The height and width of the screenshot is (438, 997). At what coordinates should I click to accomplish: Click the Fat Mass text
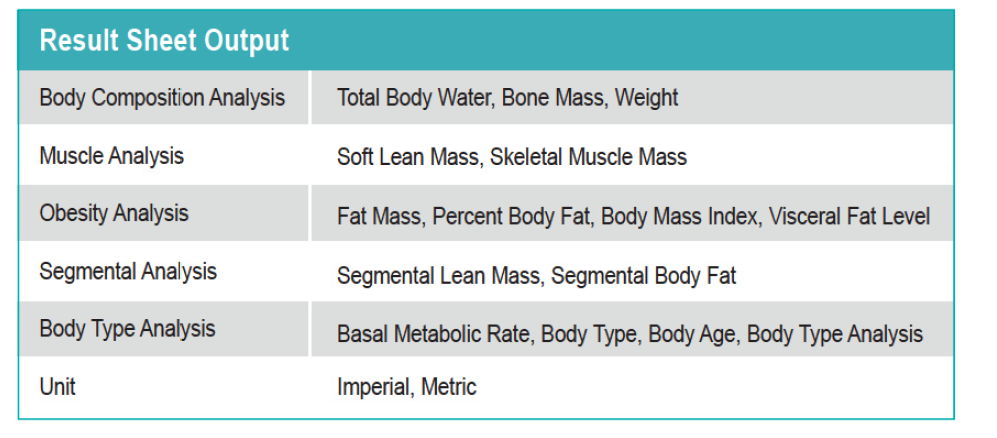[x=378, y=216]
